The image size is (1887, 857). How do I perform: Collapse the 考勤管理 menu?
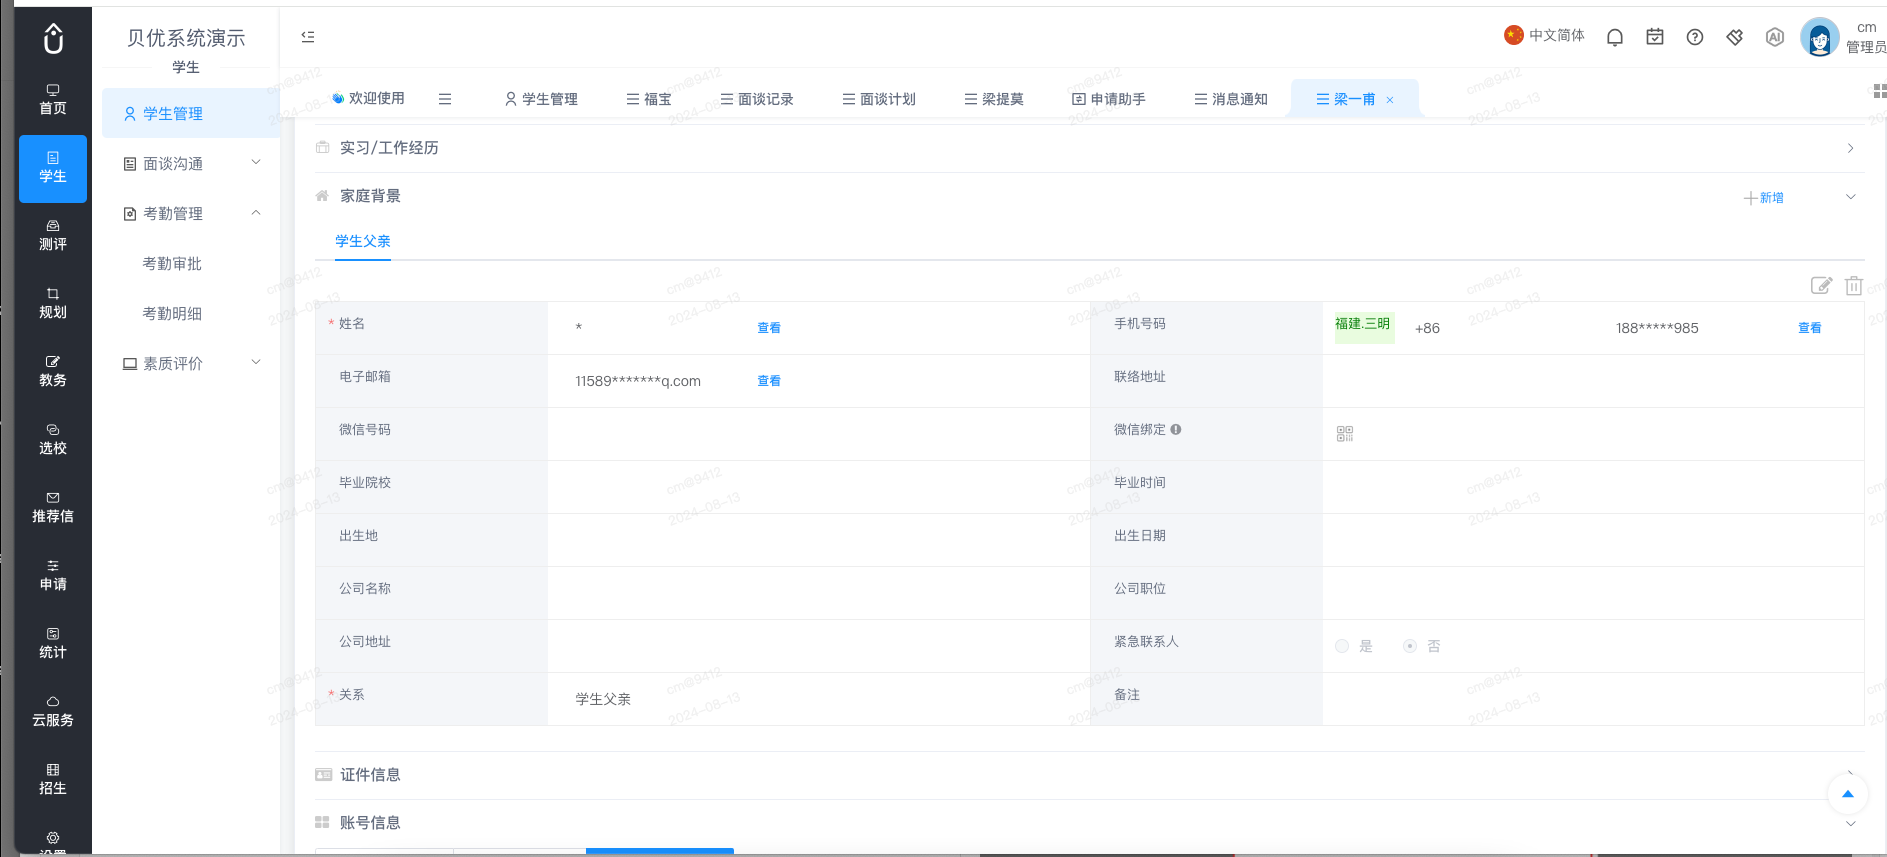(x=190, y=213)
